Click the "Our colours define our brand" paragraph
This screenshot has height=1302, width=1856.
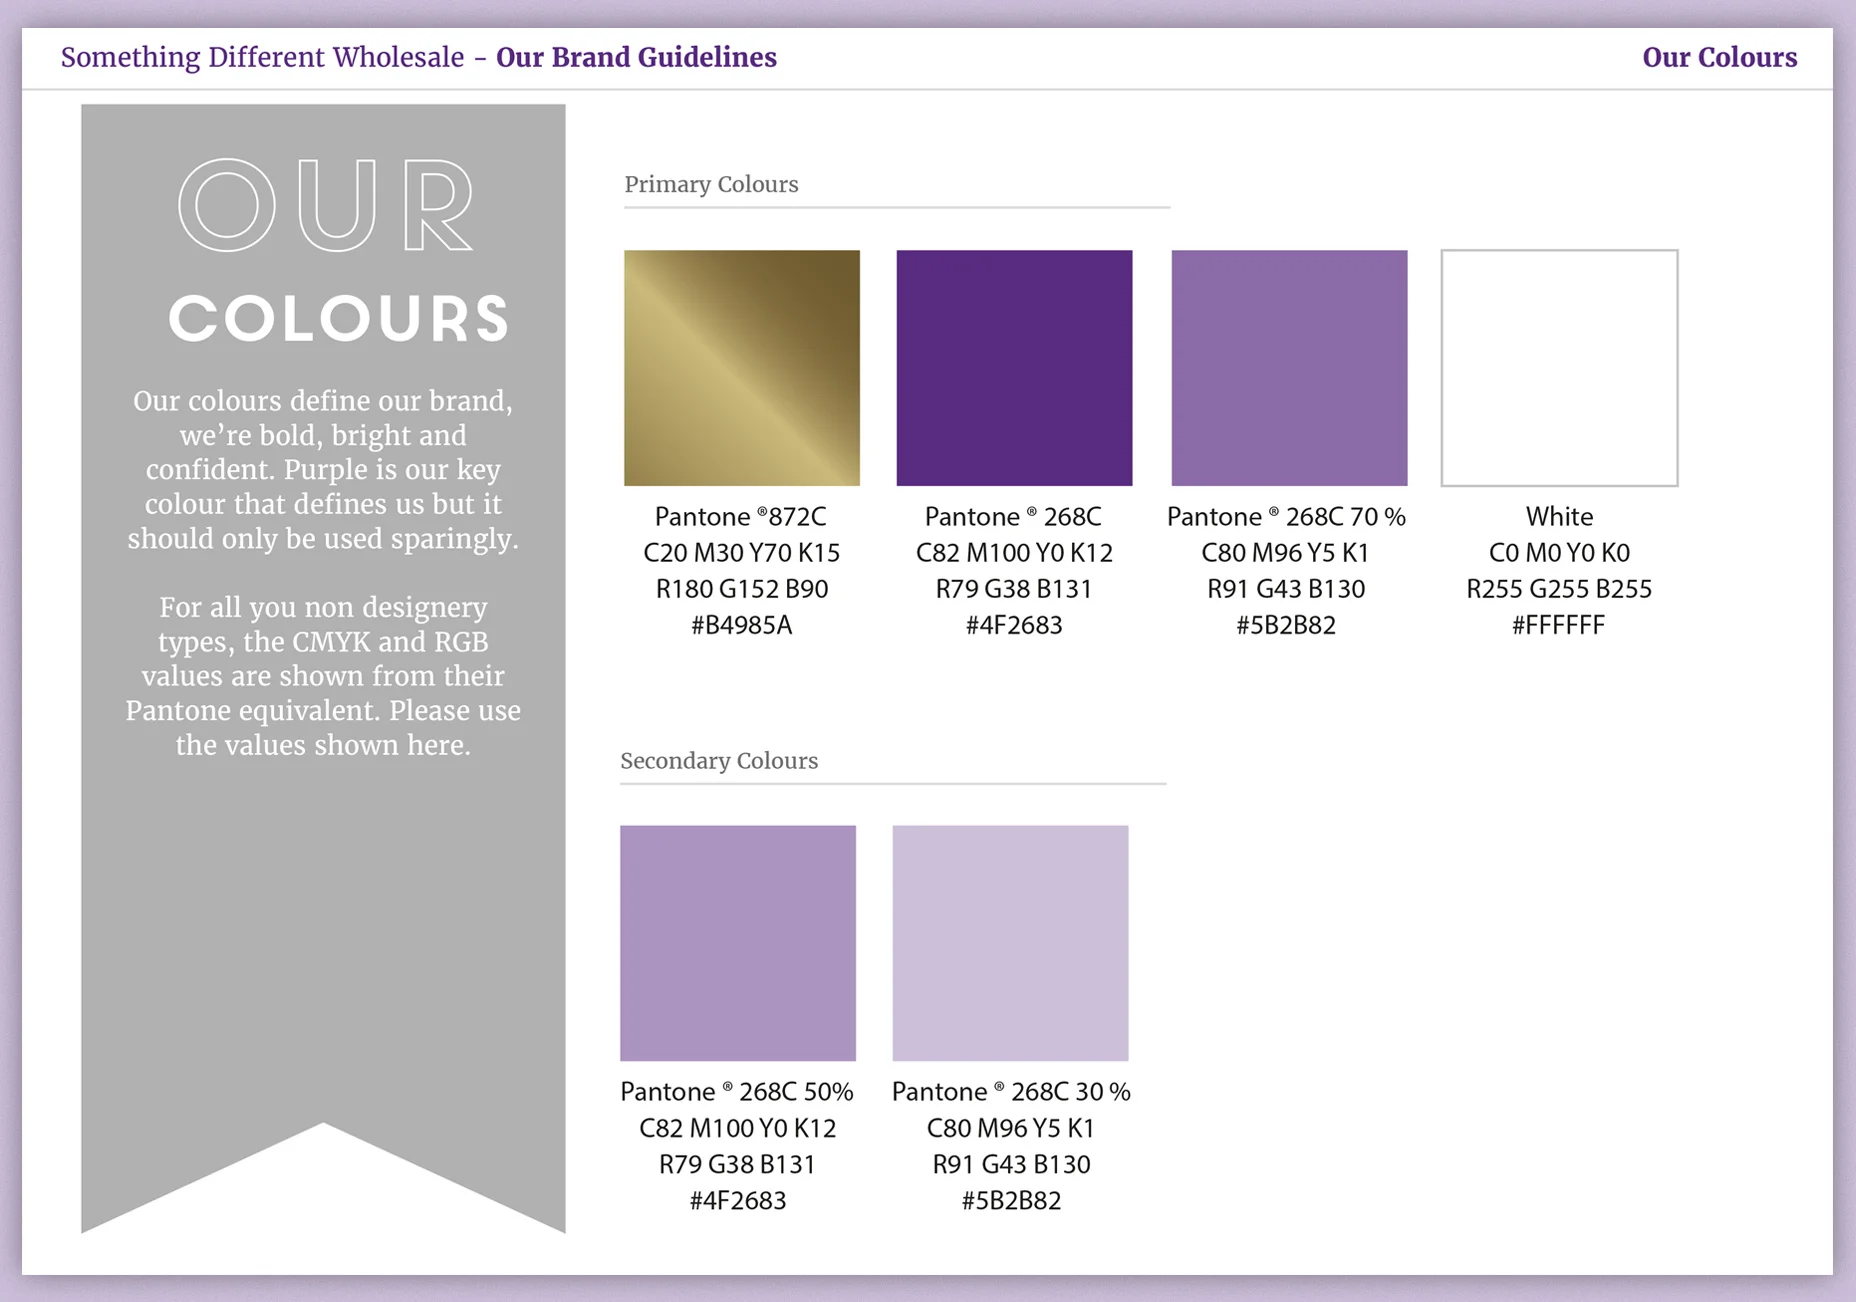(x=323, y=469)
